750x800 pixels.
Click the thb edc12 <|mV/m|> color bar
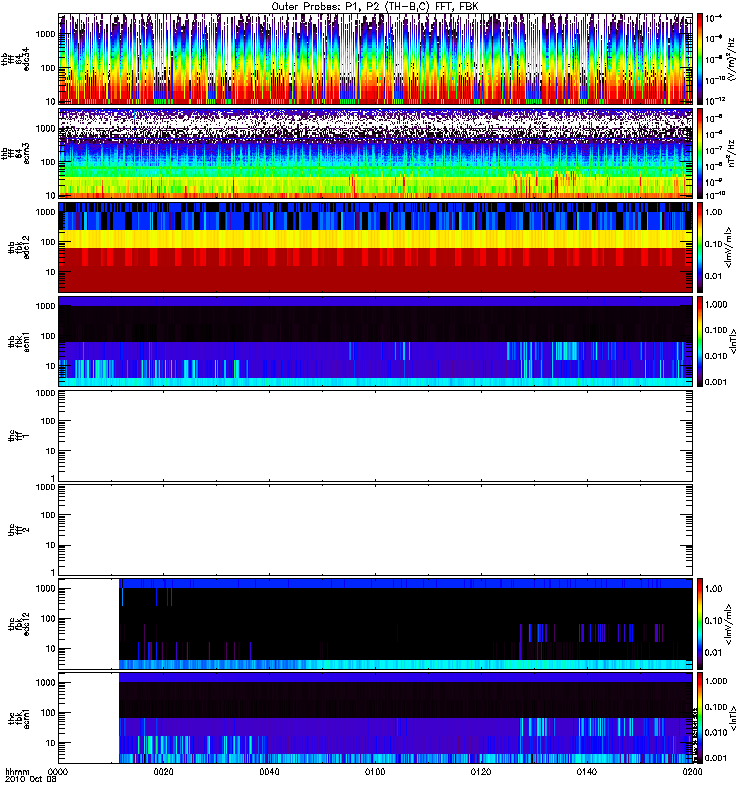[700, 247]
